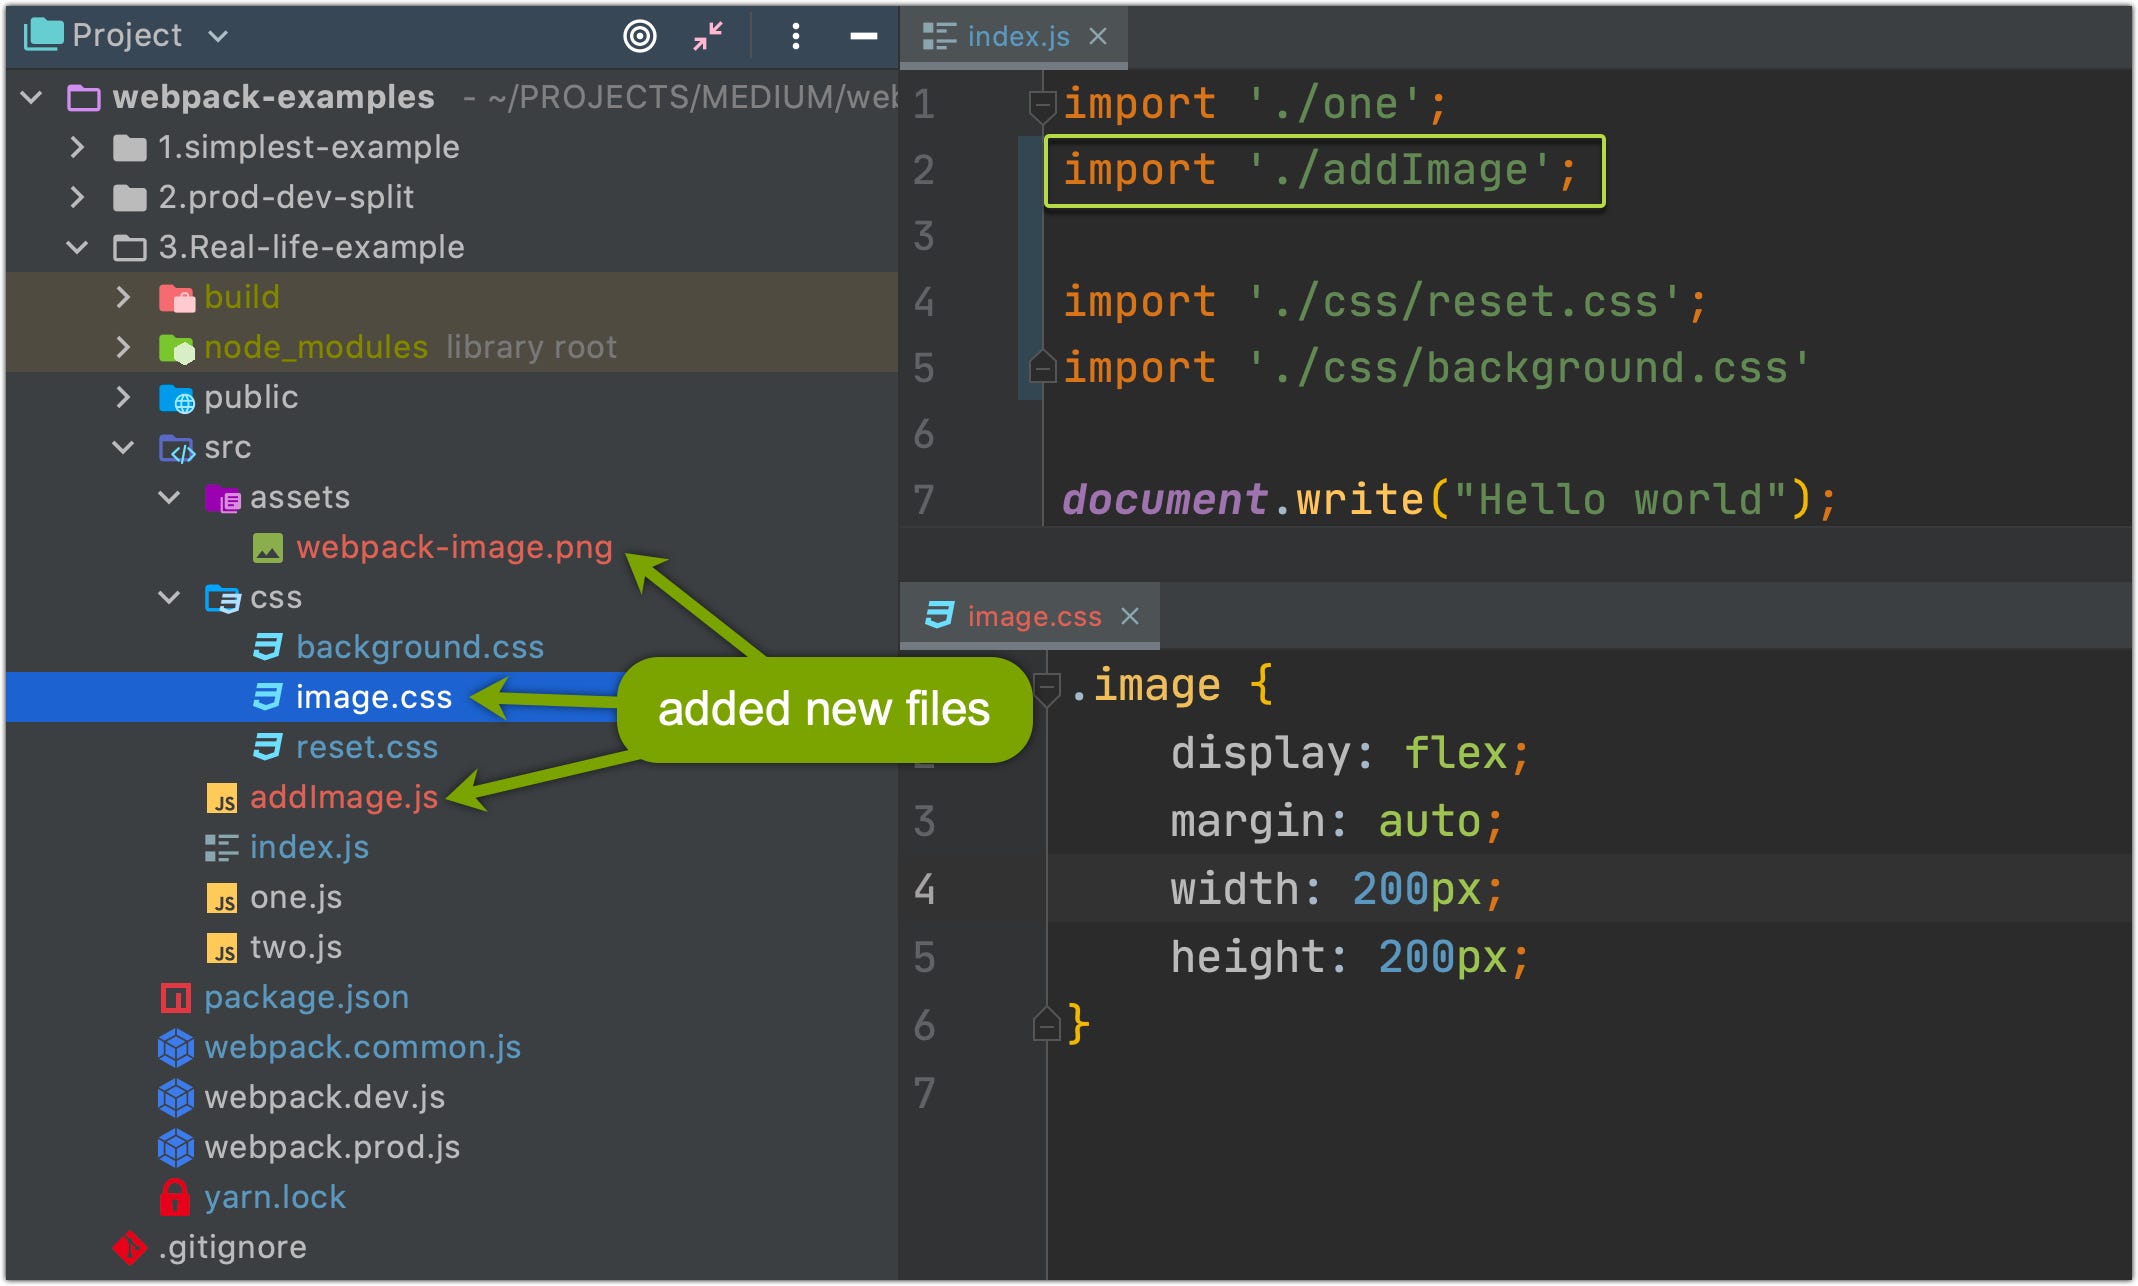Click the webpack.common.js webpack cube icon
This screenshot has width=2138, height=1286.
[x=176, y=1047]
